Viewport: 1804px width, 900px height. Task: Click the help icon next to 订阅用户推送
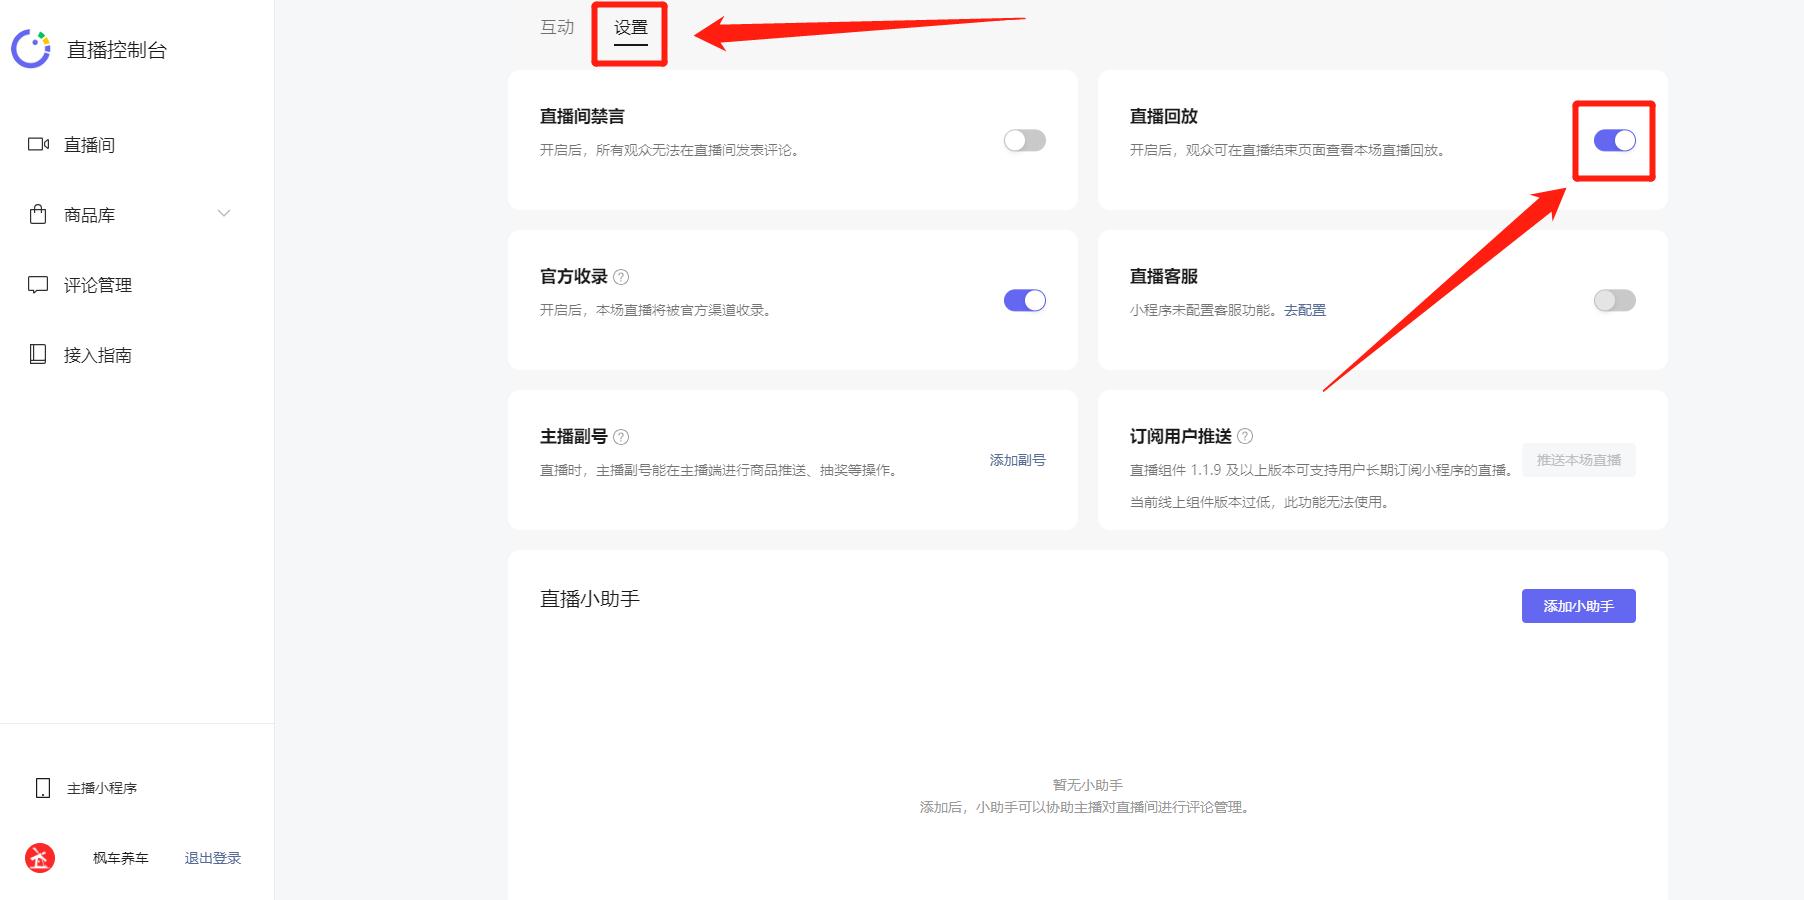pyautogui.click(x=1245, y=436)
